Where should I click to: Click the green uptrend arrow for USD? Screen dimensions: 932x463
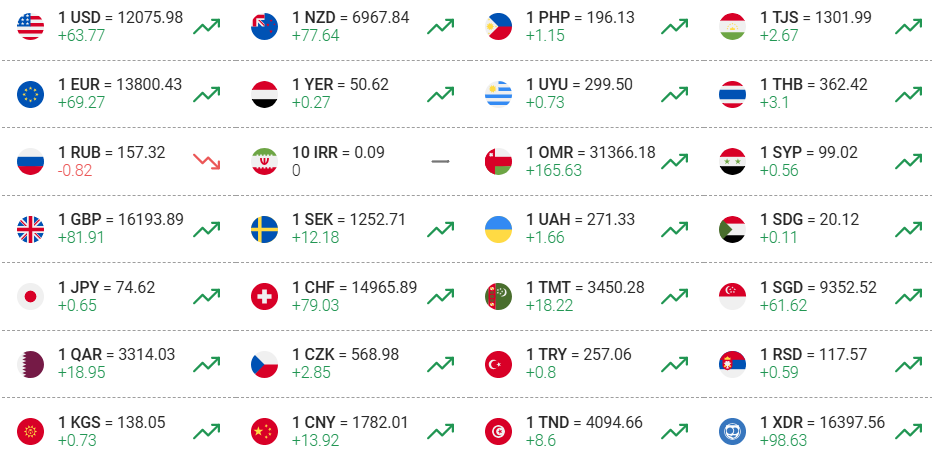point(207,26)
